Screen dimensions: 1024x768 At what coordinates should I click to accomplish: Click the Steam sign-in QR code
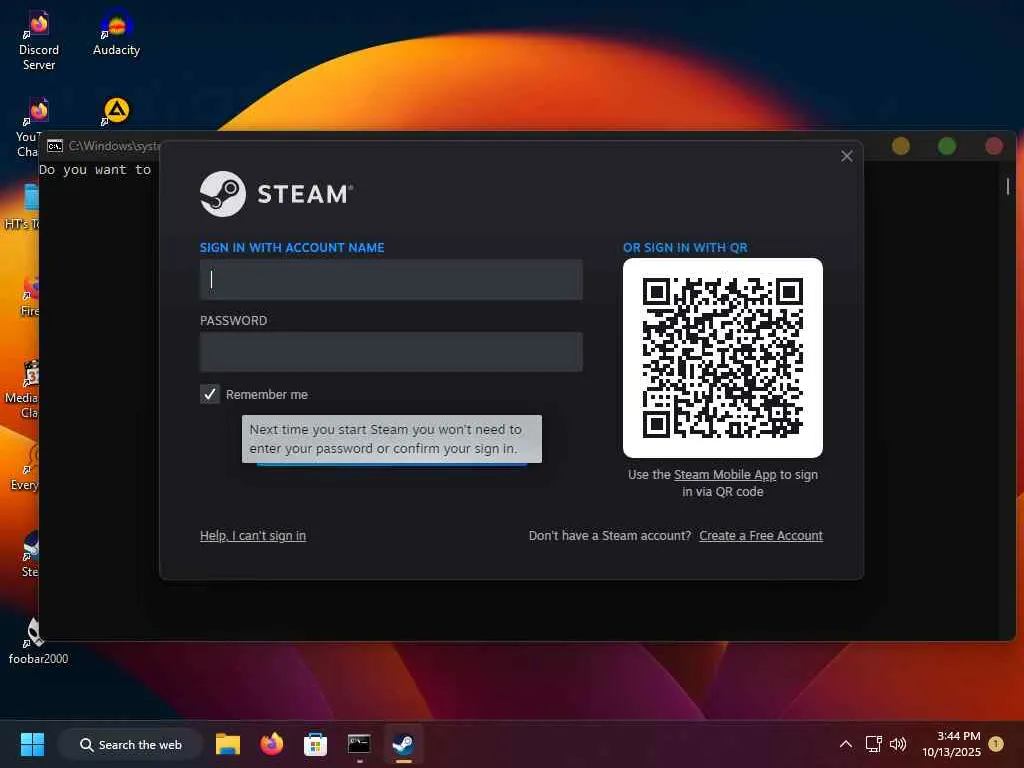coord(722,357)
